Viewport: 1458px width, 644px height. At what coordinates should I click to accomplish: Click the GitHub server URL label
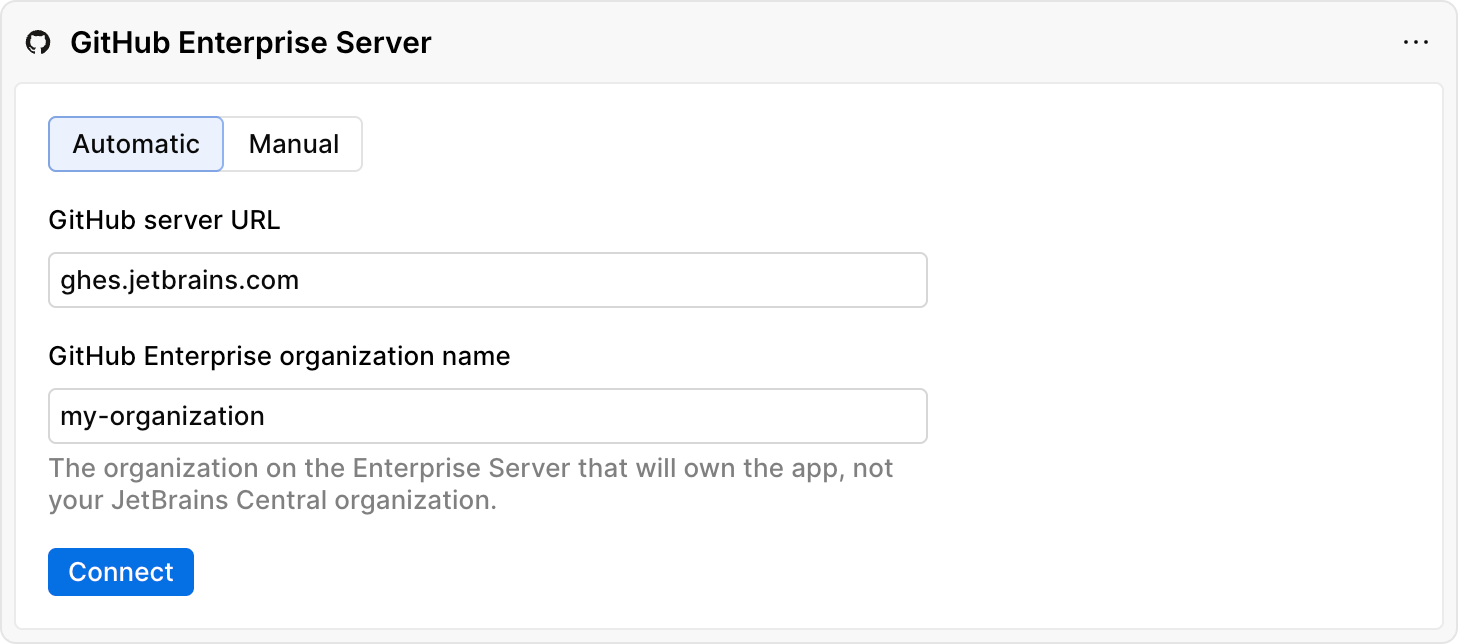click(164, 220)
